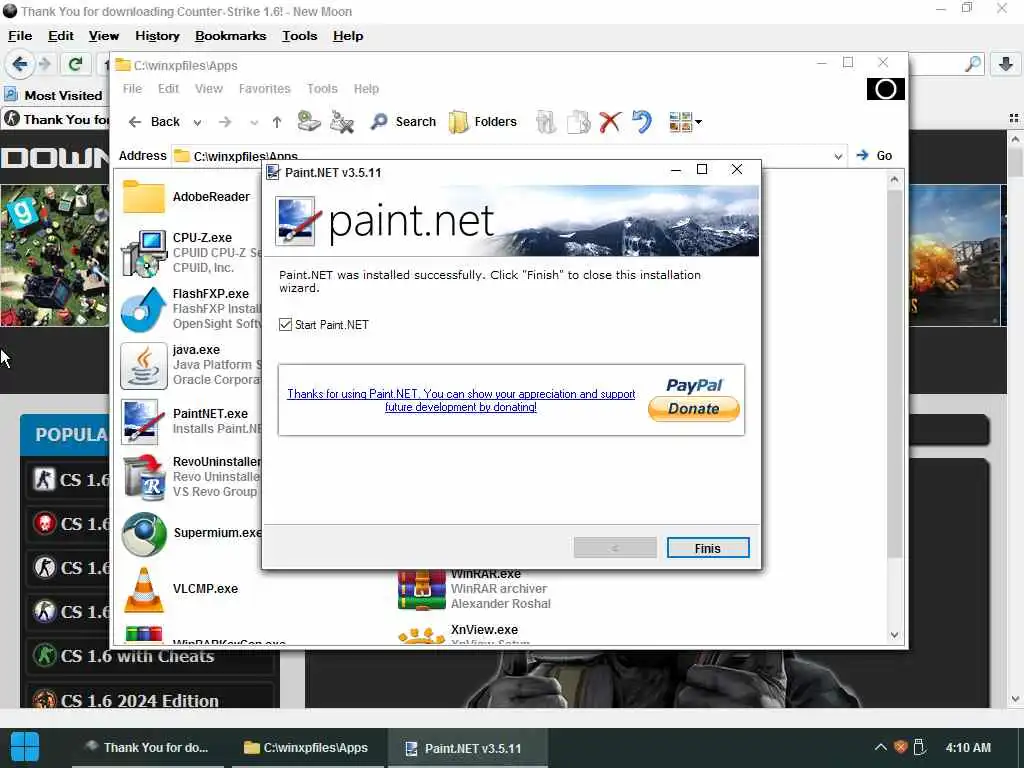The height and width of the screenshot is (768, 1024).
Task: Select CPU-Z.exe file icon
Action: click(x=144, y=253)
